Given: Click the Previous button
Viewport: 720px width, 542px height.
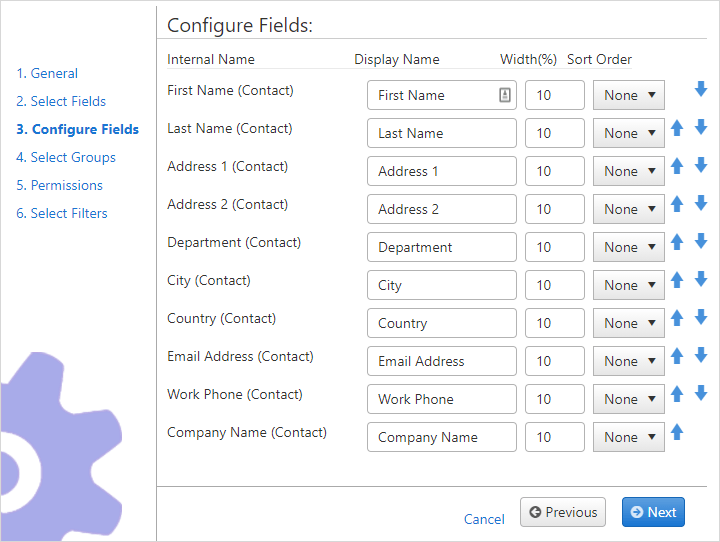Looking at the screenshot, I should [x=562, y=512].
